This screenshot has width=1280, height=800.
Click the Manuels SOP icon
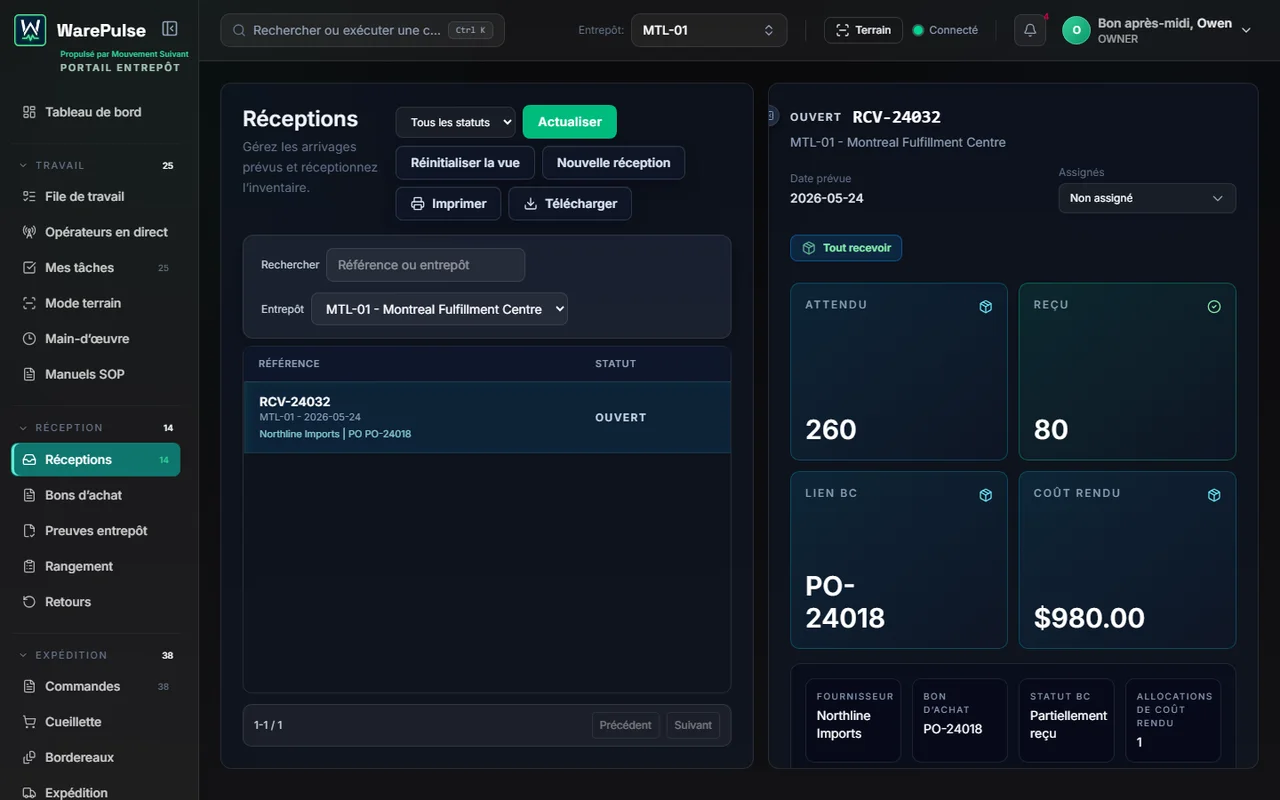[29, 374]
